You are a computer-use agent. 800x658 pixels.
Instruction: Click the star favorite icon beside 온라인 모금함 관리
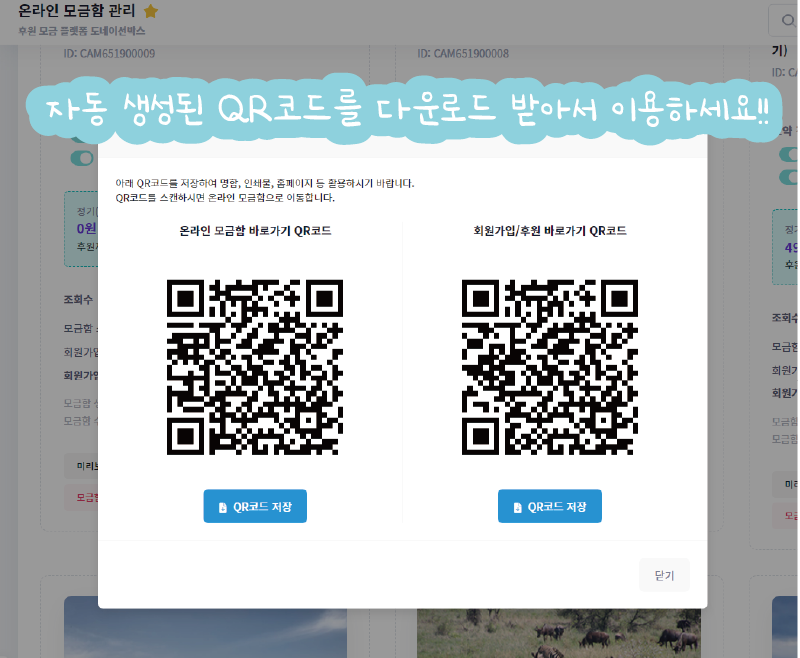(x=151, y=11)
